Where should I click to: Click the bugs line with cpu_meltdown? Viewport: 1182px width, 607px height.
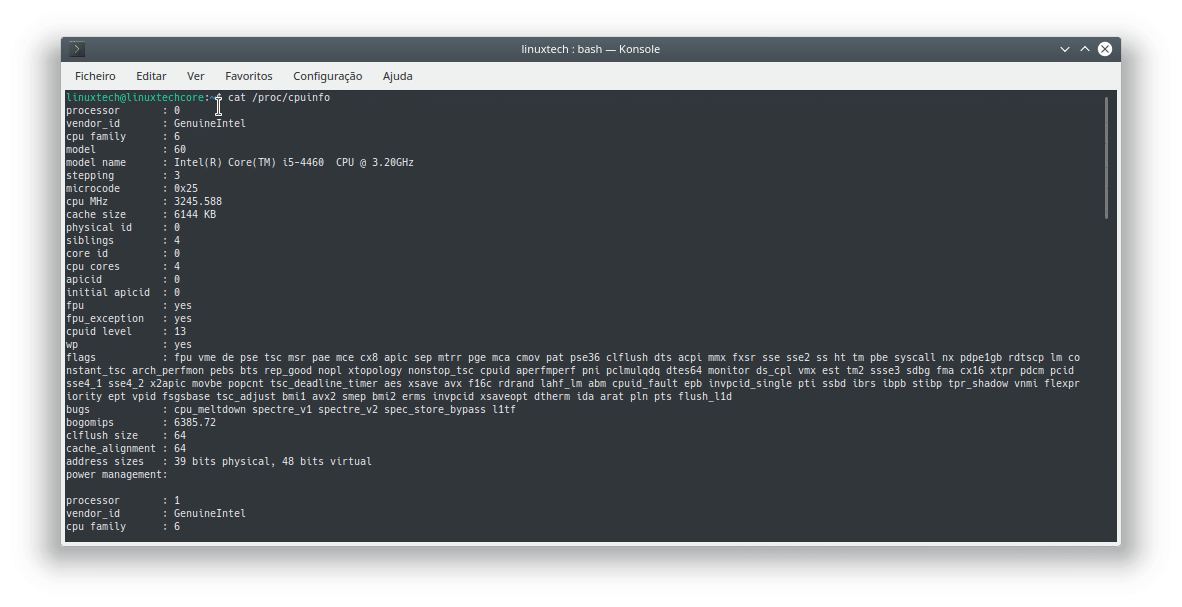(291, 409)
